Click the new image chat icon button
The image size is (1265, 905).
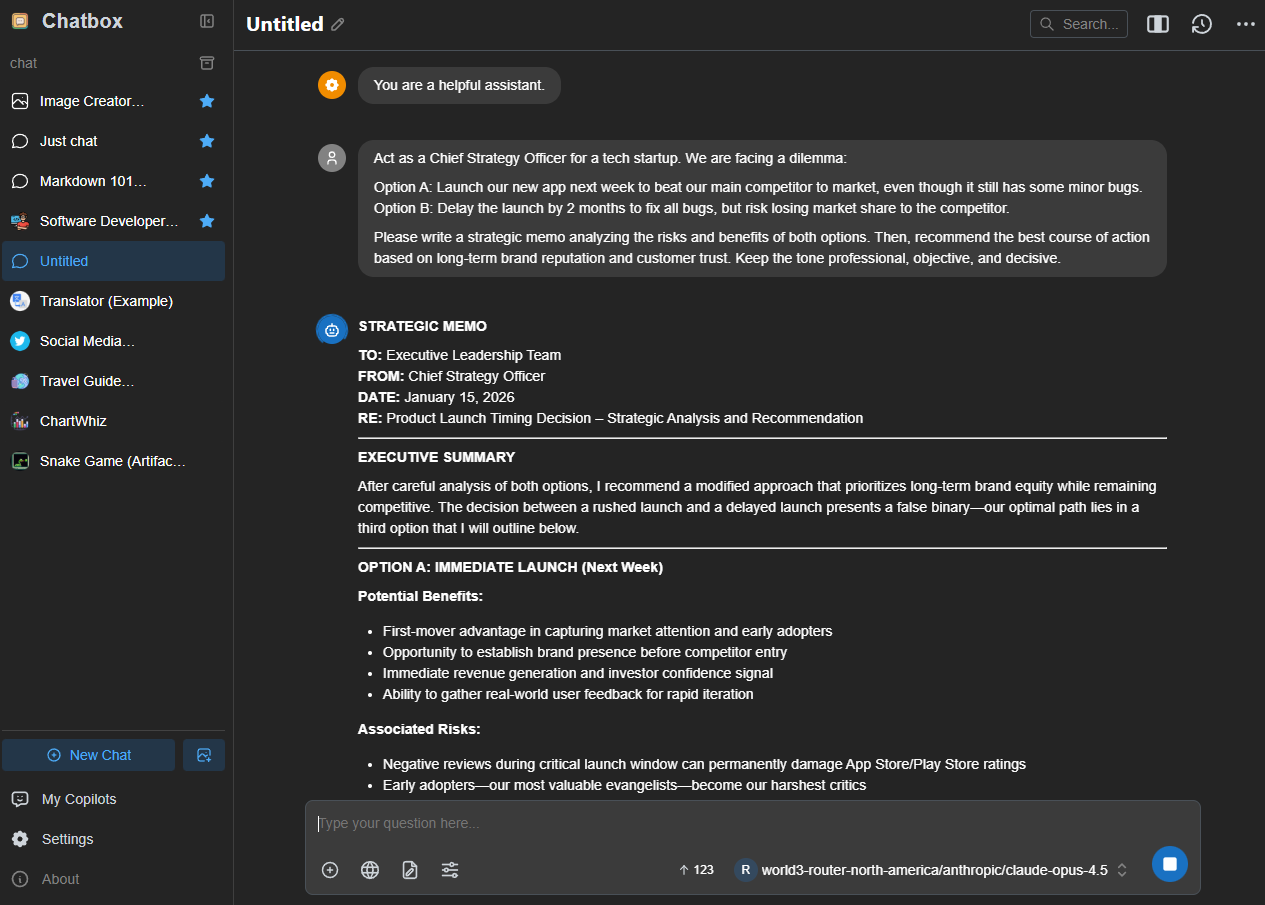click(204, 755)
